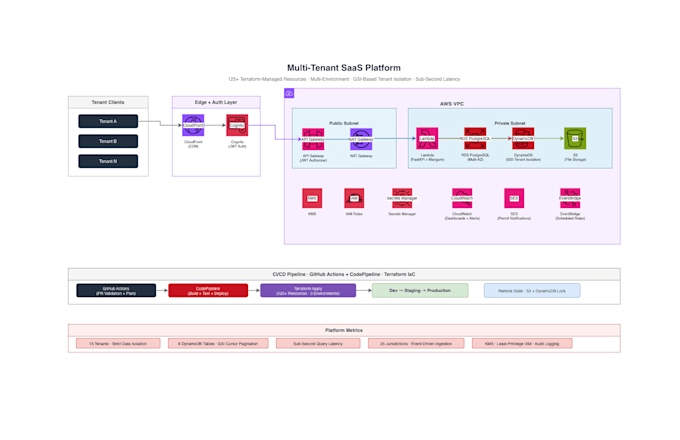Viewport: 680px width, 440px height.
Task: Click the Tenant B box
Action: 108,141
